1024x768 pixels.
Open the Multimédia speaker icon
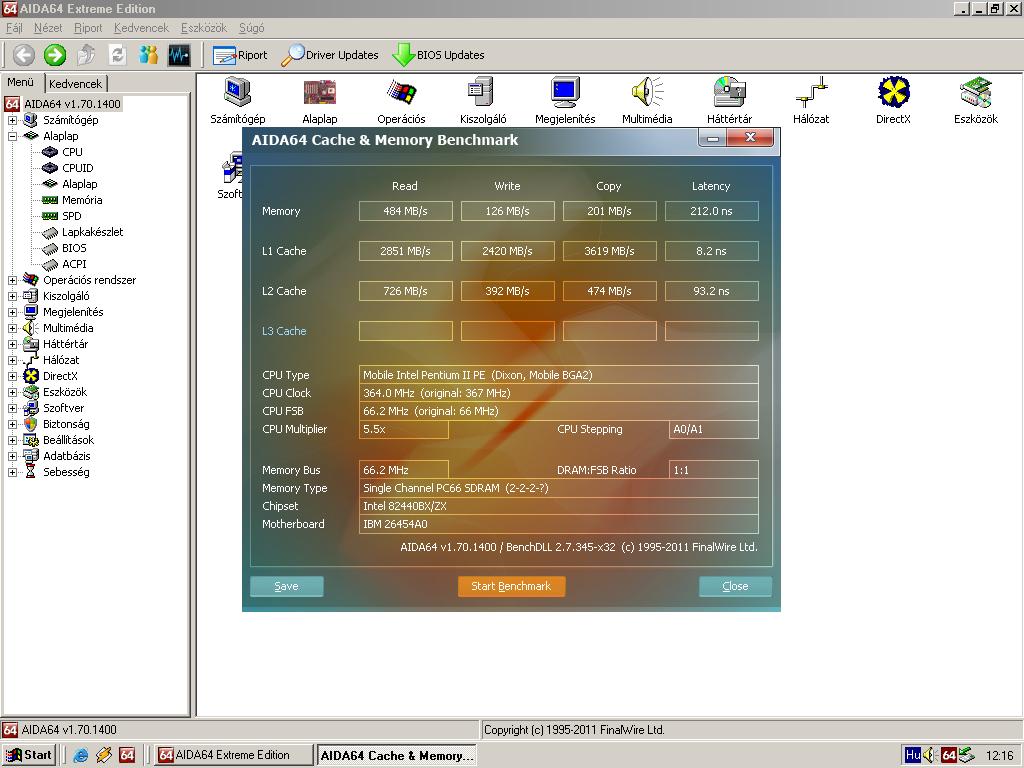click(647, 101)
